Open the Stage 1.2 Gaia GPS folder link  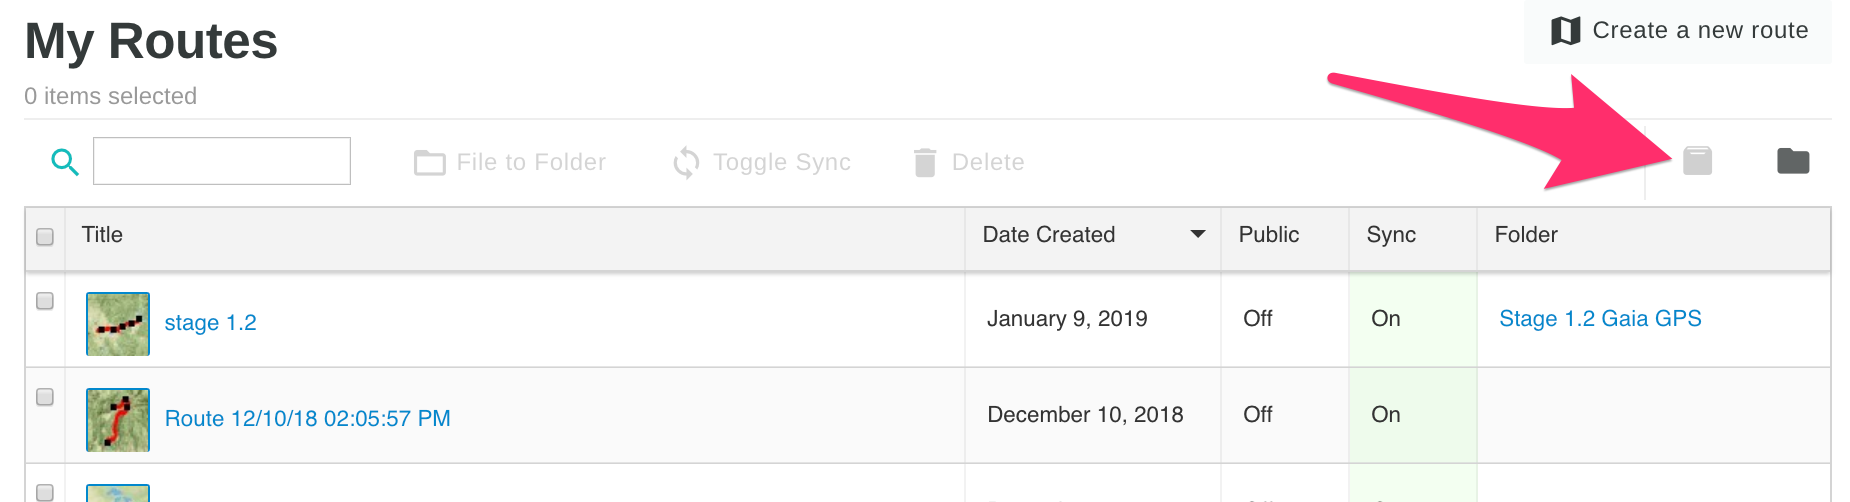pyautogui.click(x=1600, y=319)
